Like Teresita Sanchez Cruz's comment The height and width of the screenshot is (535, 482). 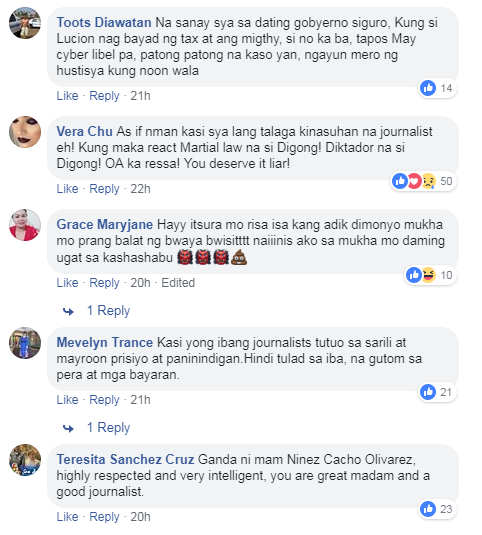click(67, 517)
